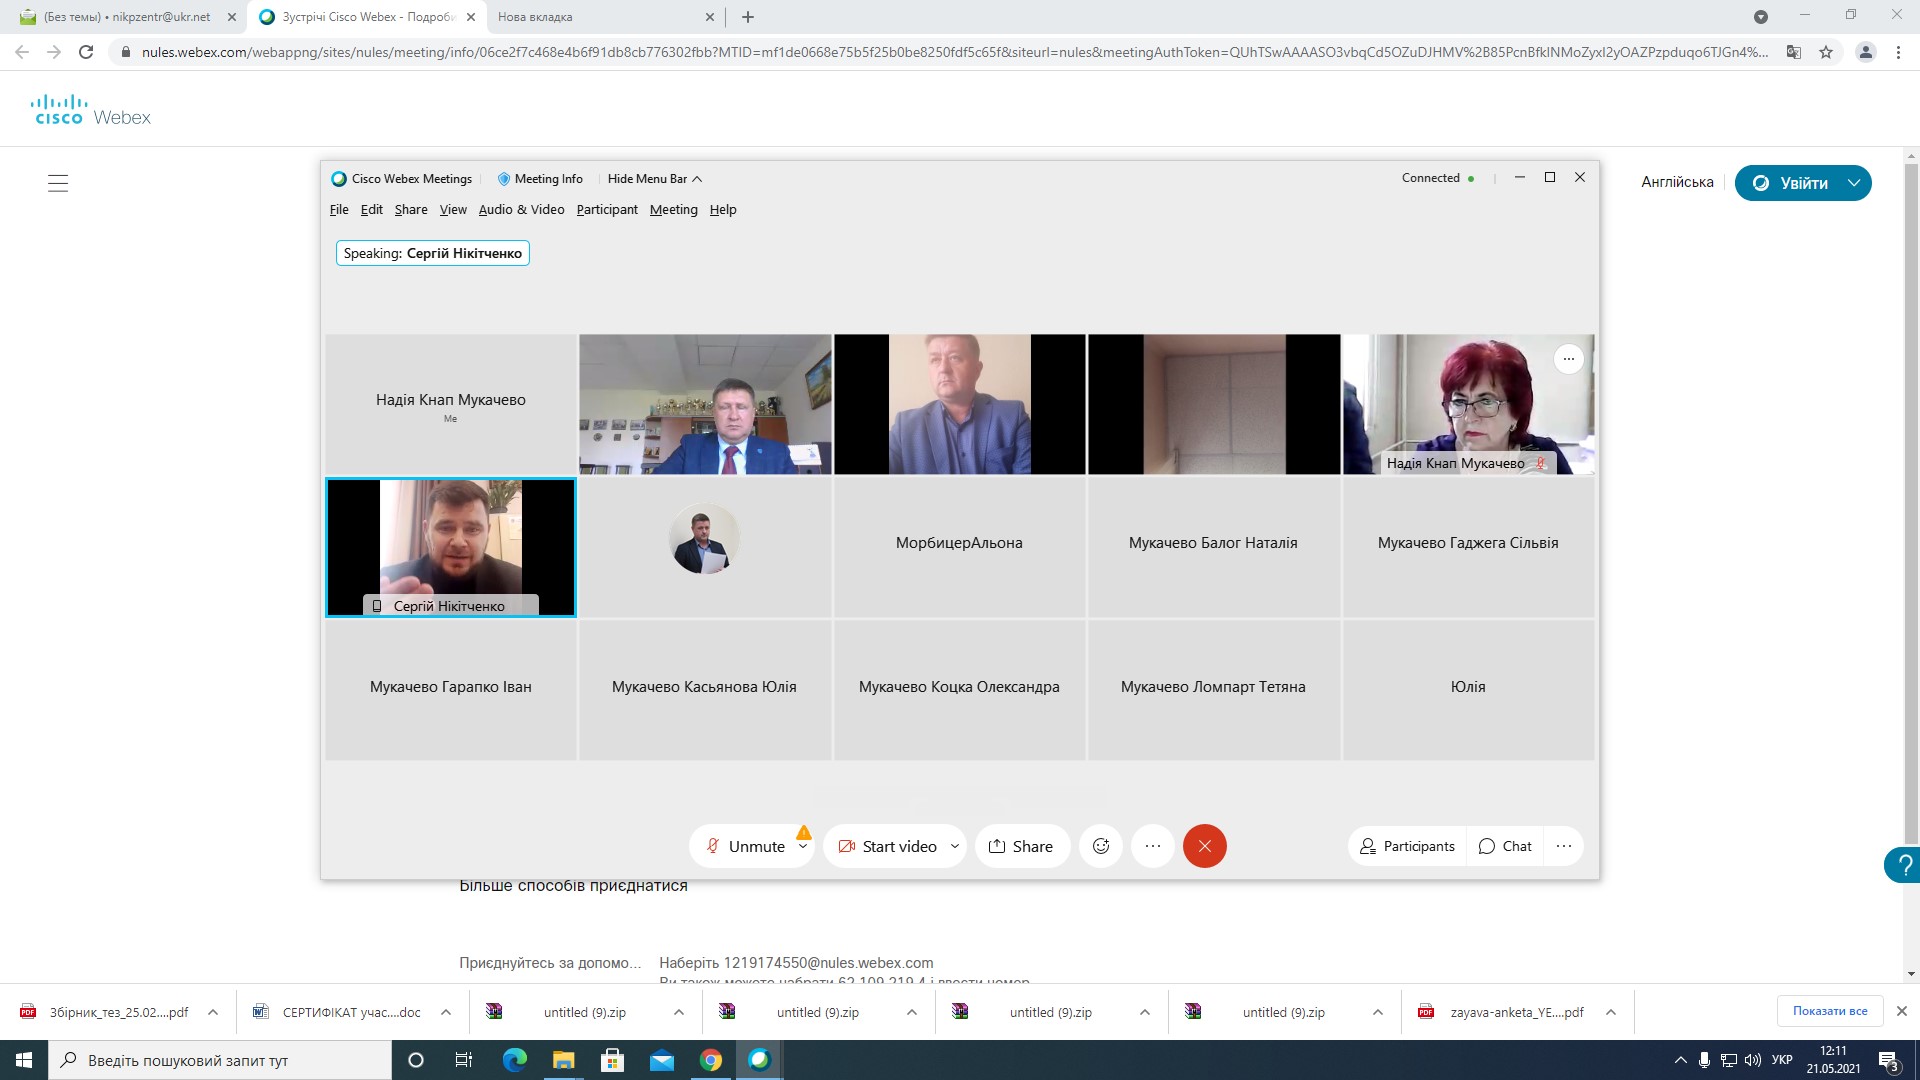Open the Edit menu

372,209
